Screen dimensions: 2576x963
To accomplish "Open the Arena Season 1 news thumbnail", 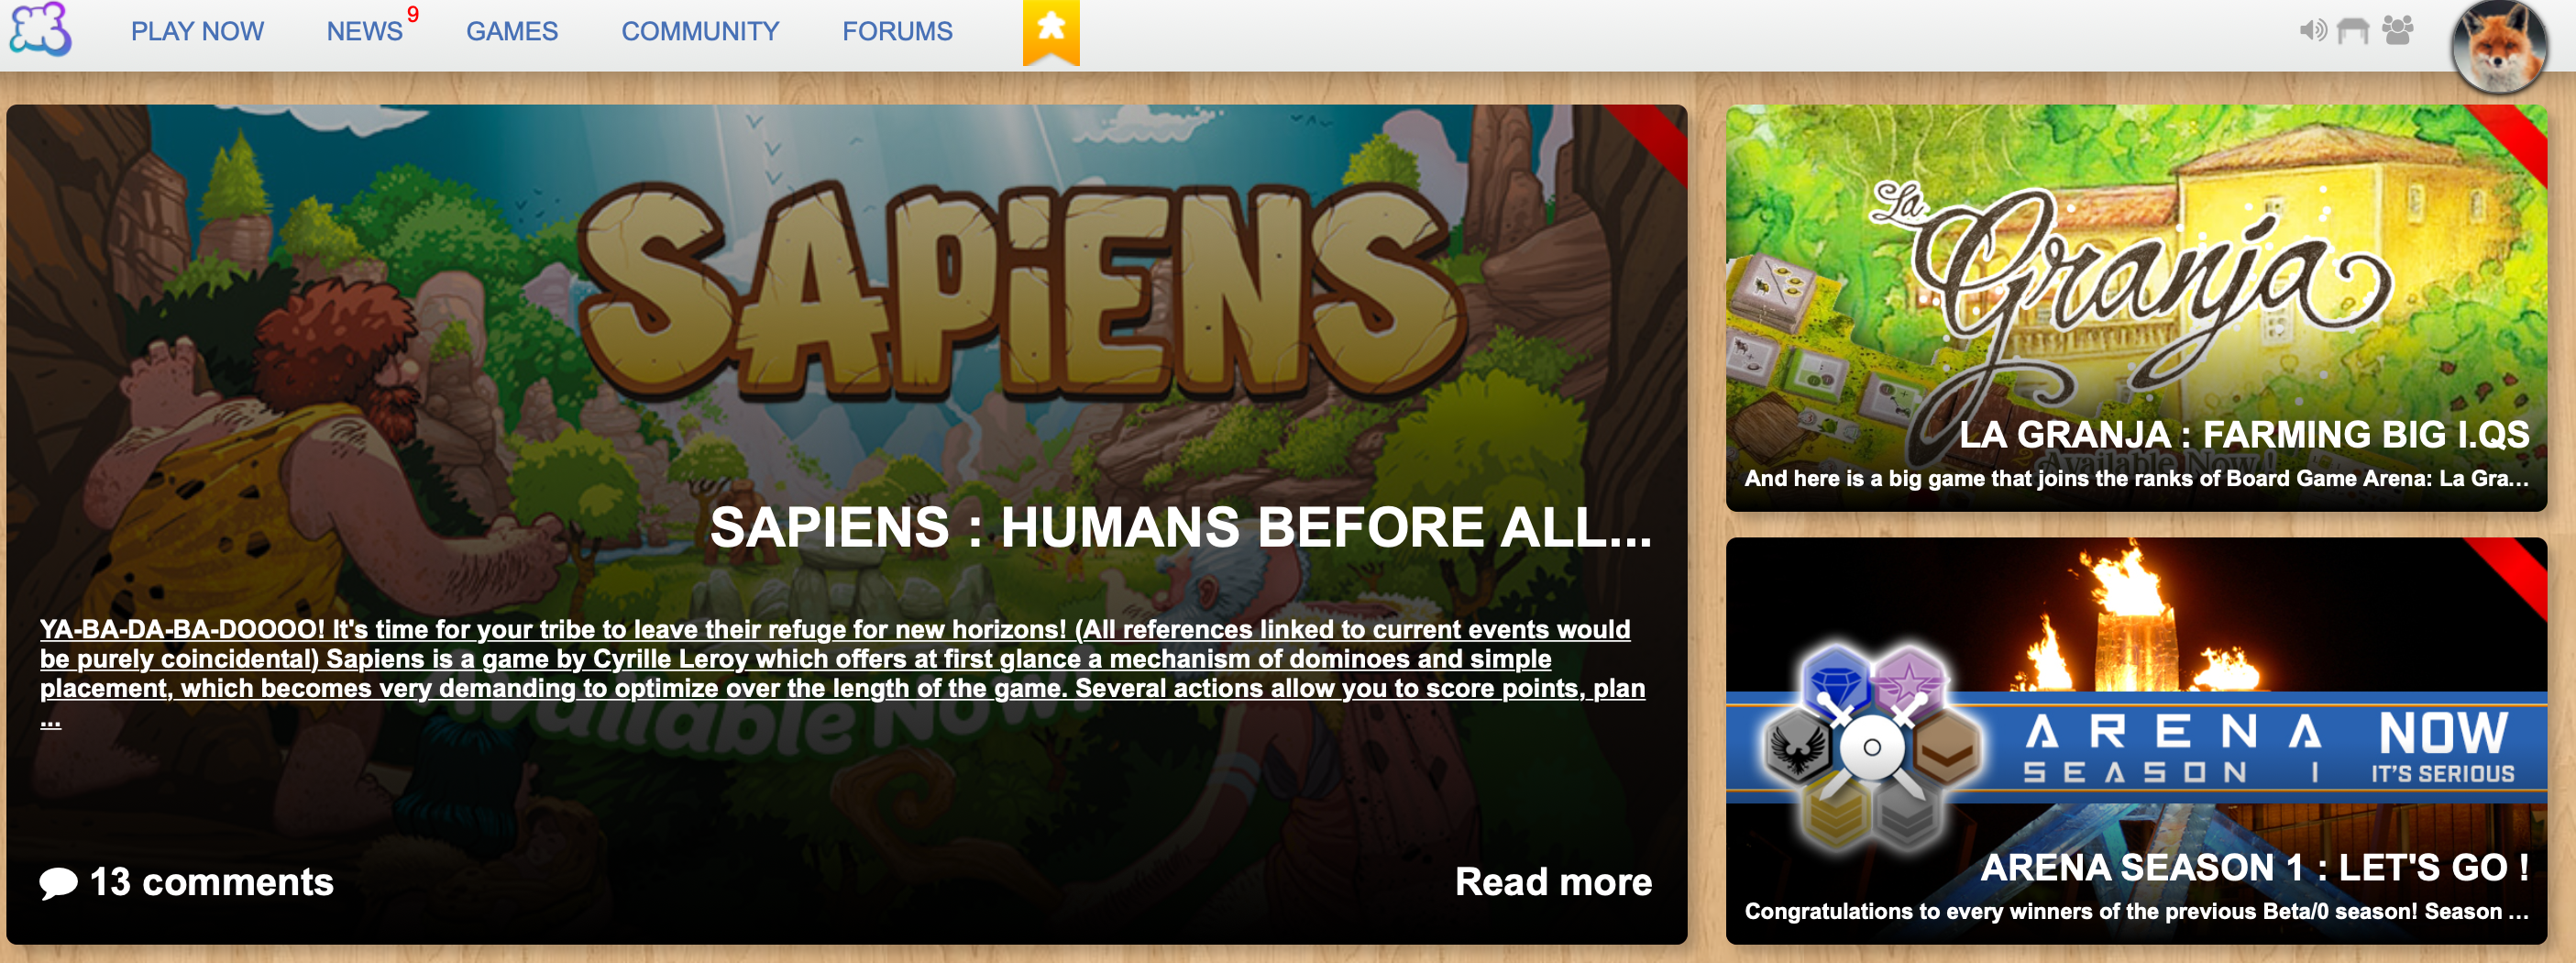I will click(2136, 741).
